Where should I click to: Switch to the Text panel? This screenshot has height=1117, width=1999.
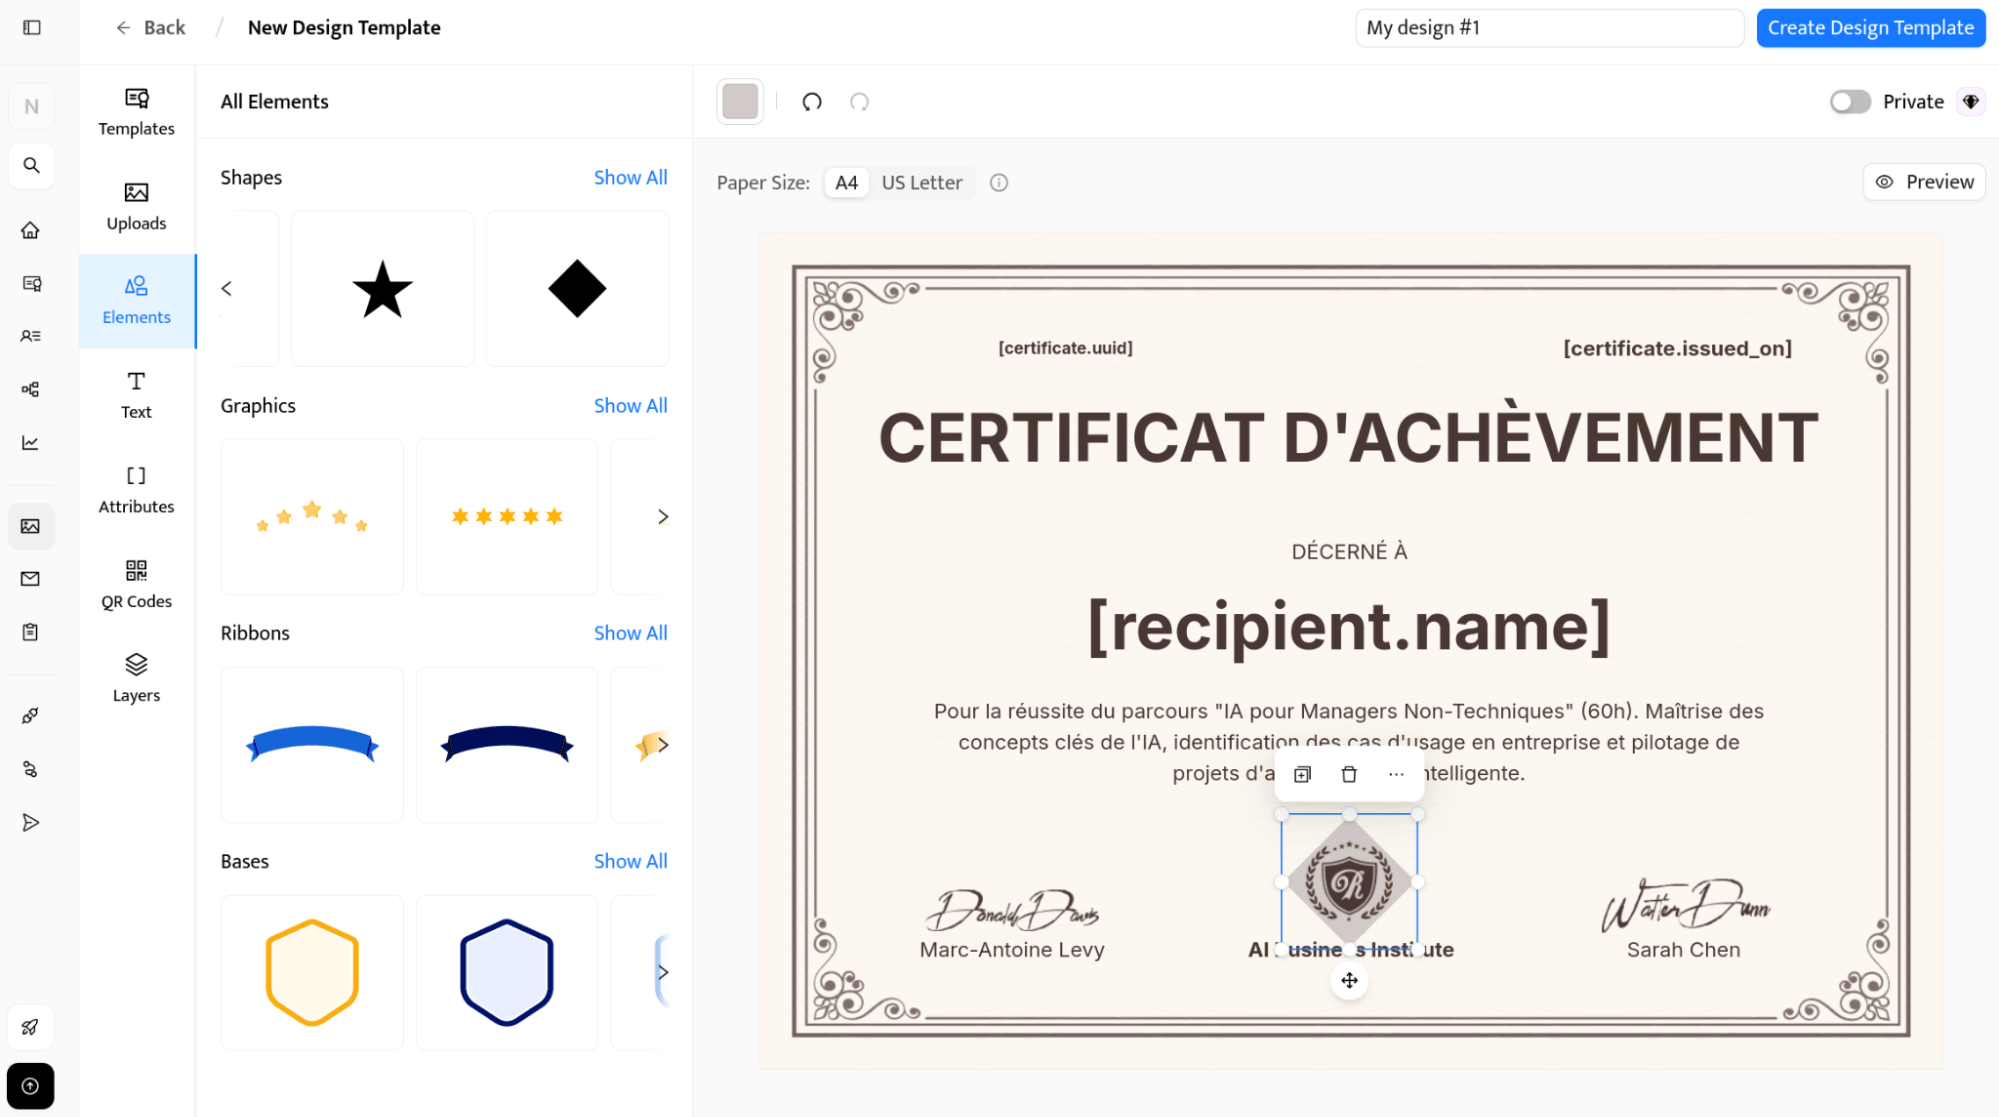click(136, 396)
